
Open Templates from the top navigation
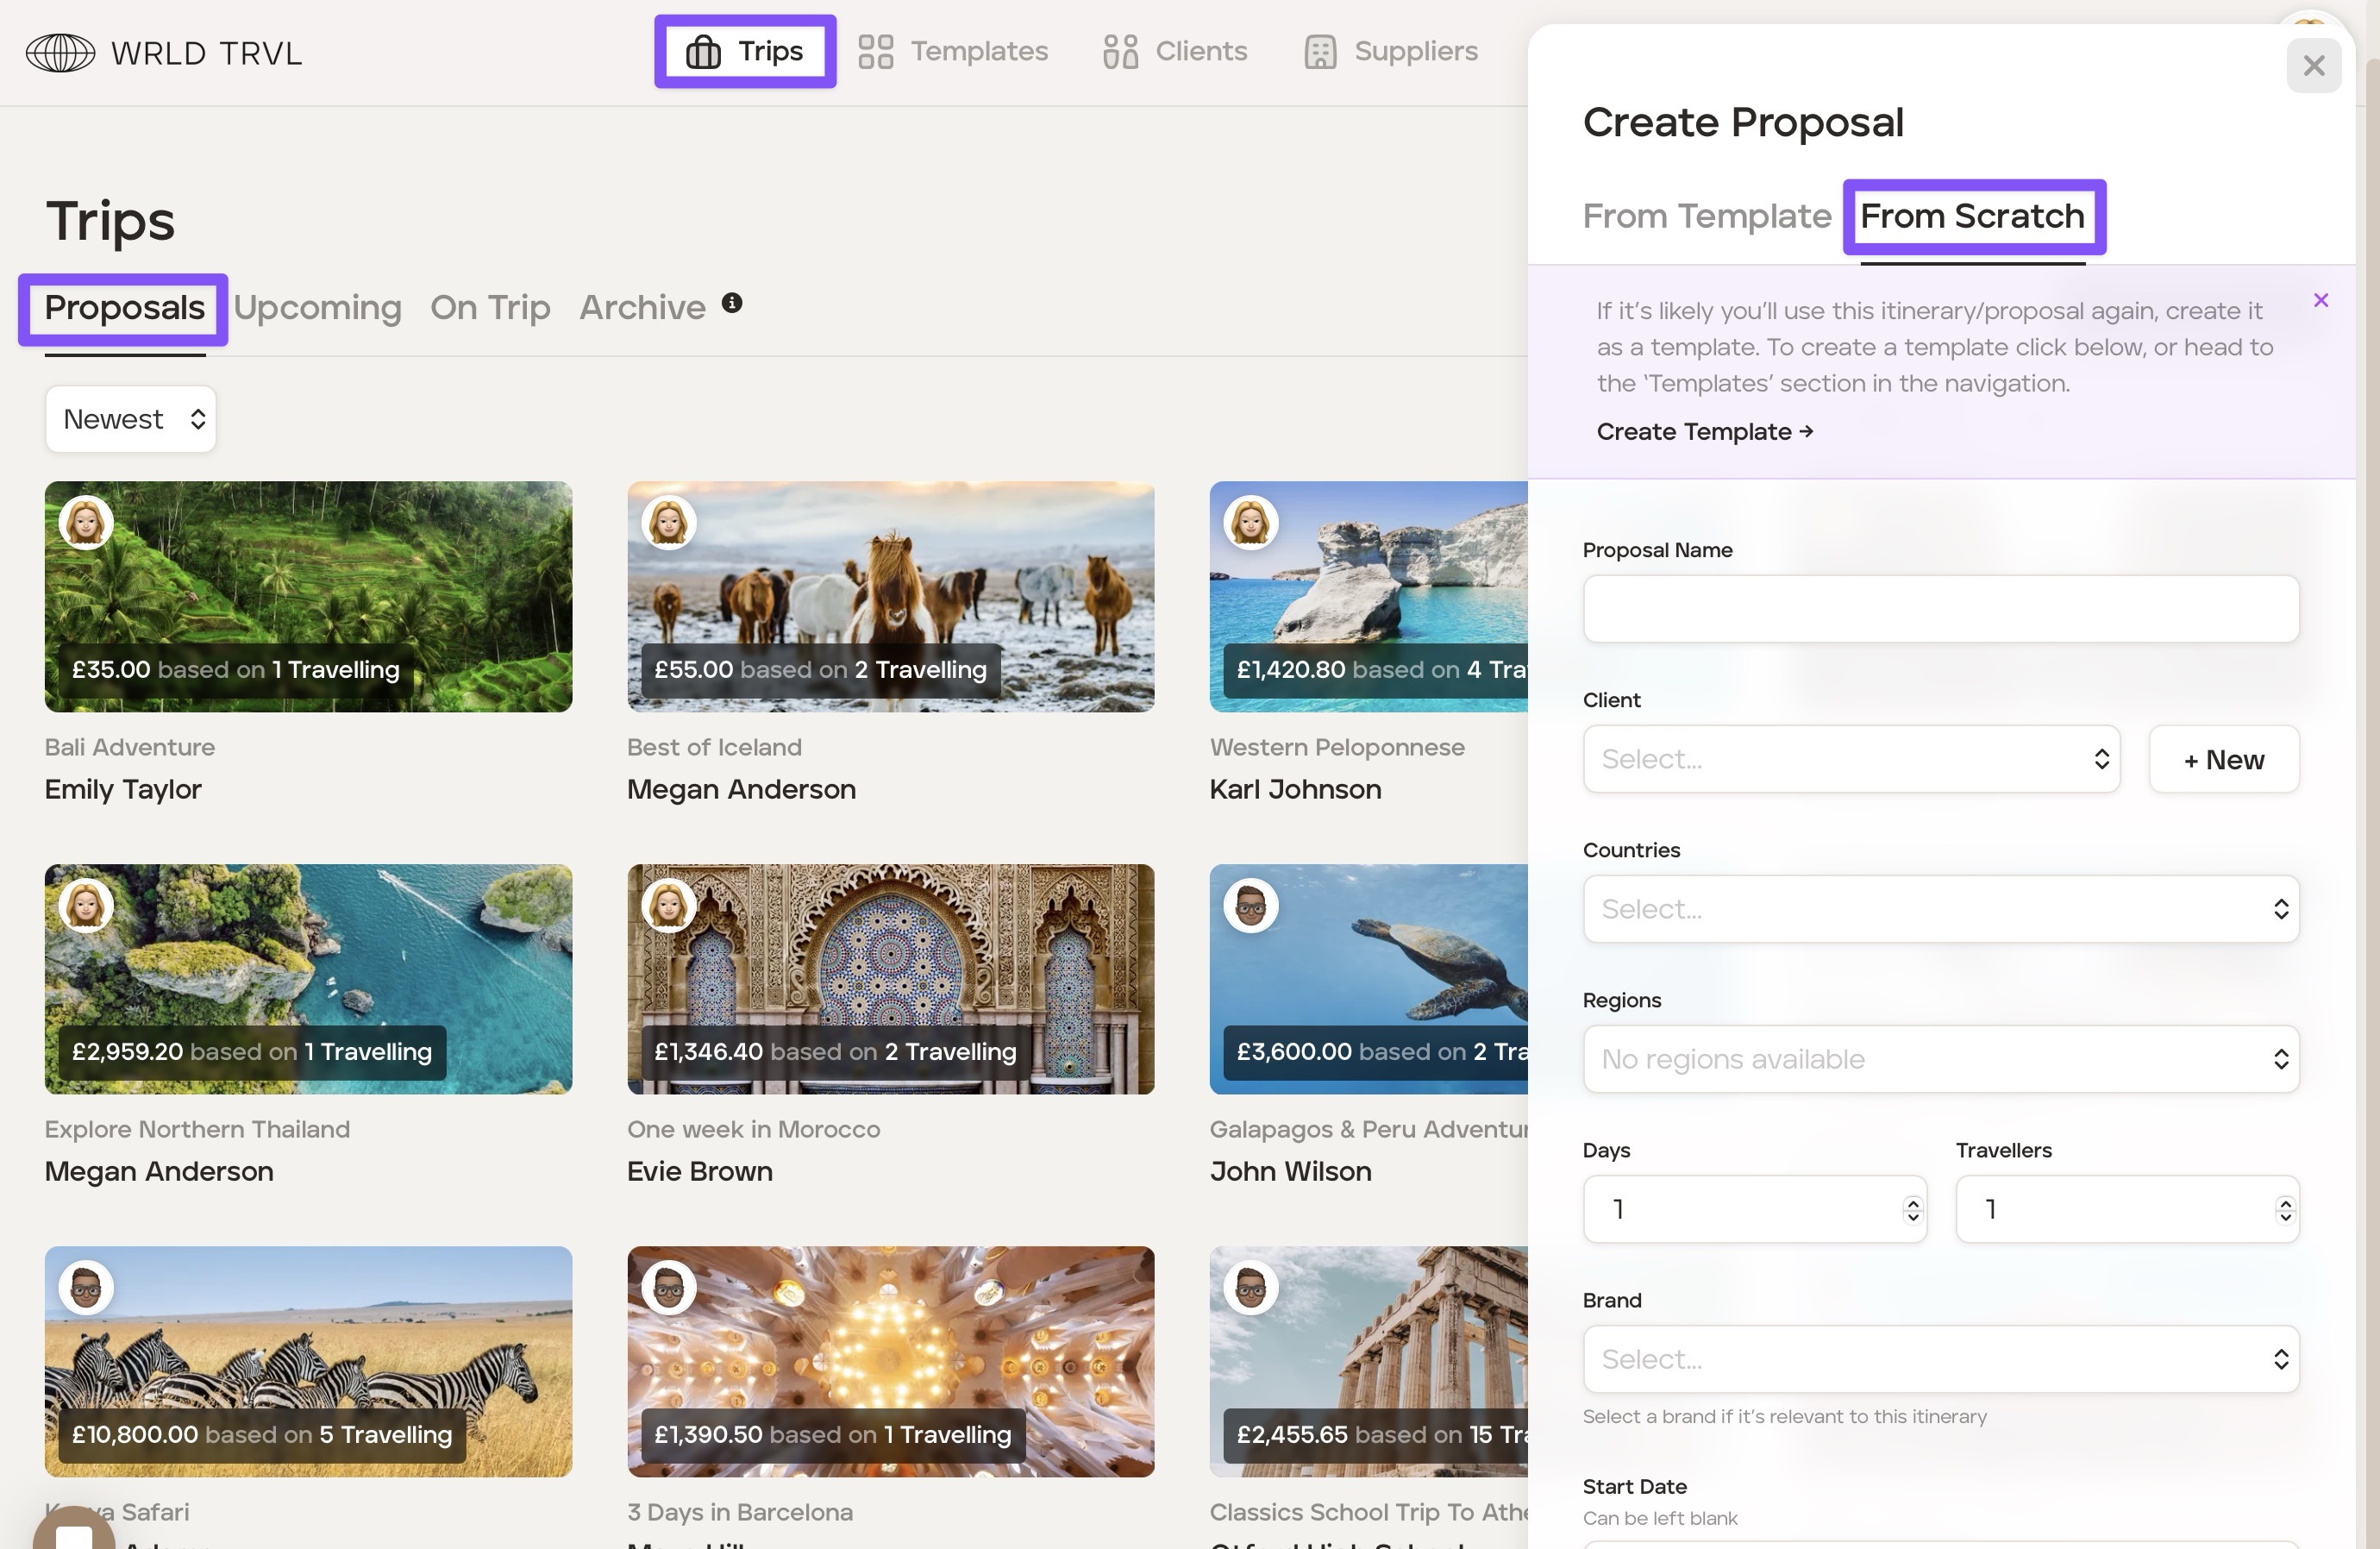(953, 51)
